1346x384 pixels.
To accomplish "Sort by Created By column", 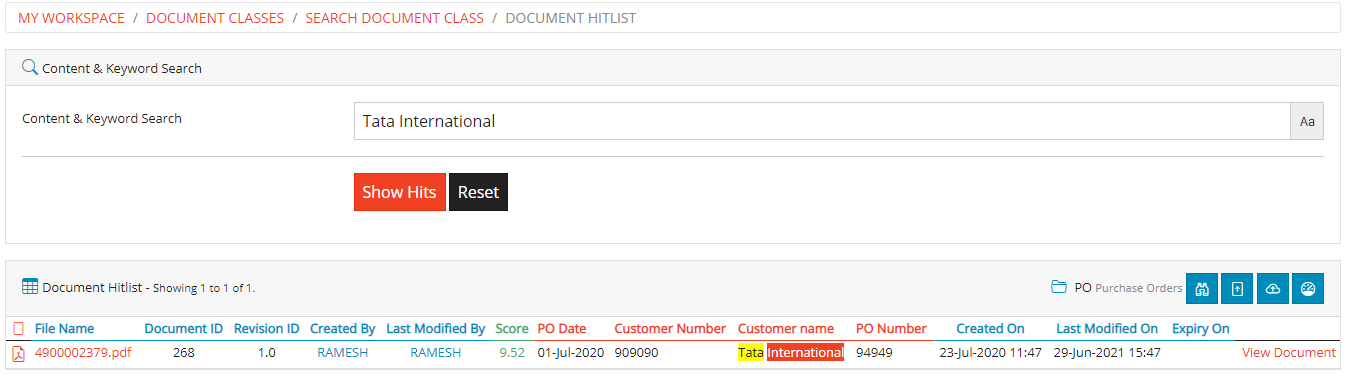I will [343, 328].
